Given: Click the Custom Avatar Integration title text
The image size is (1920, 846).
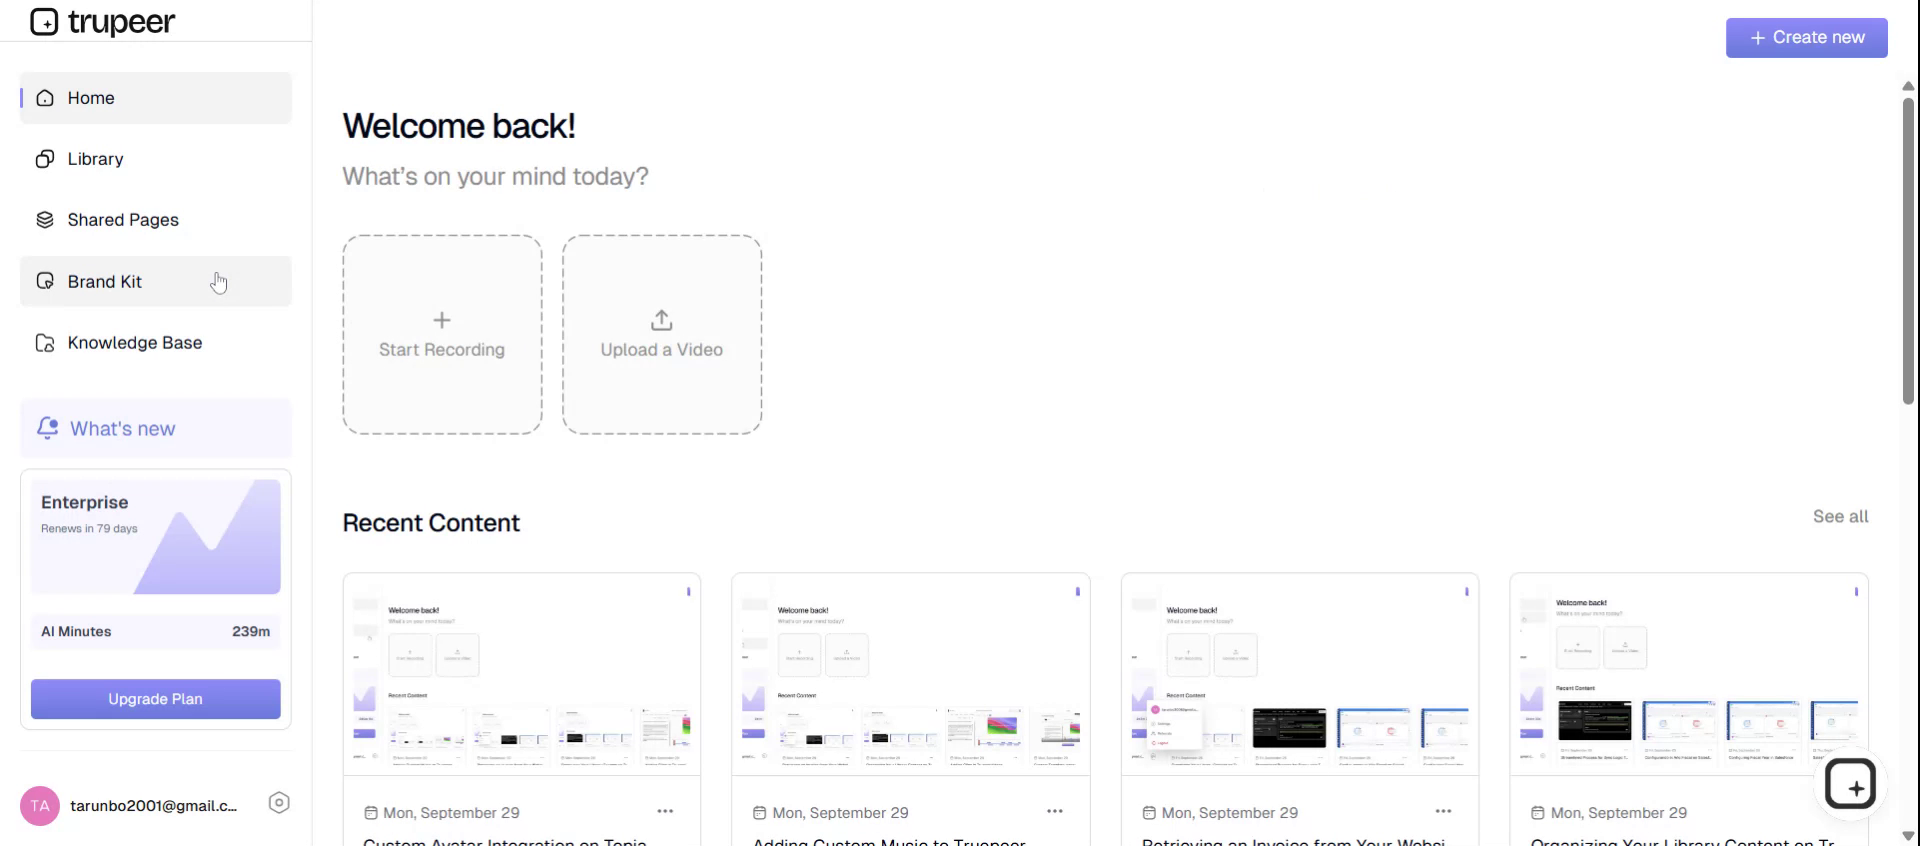Looking at the screenshot, I should [x=505, y=841].
